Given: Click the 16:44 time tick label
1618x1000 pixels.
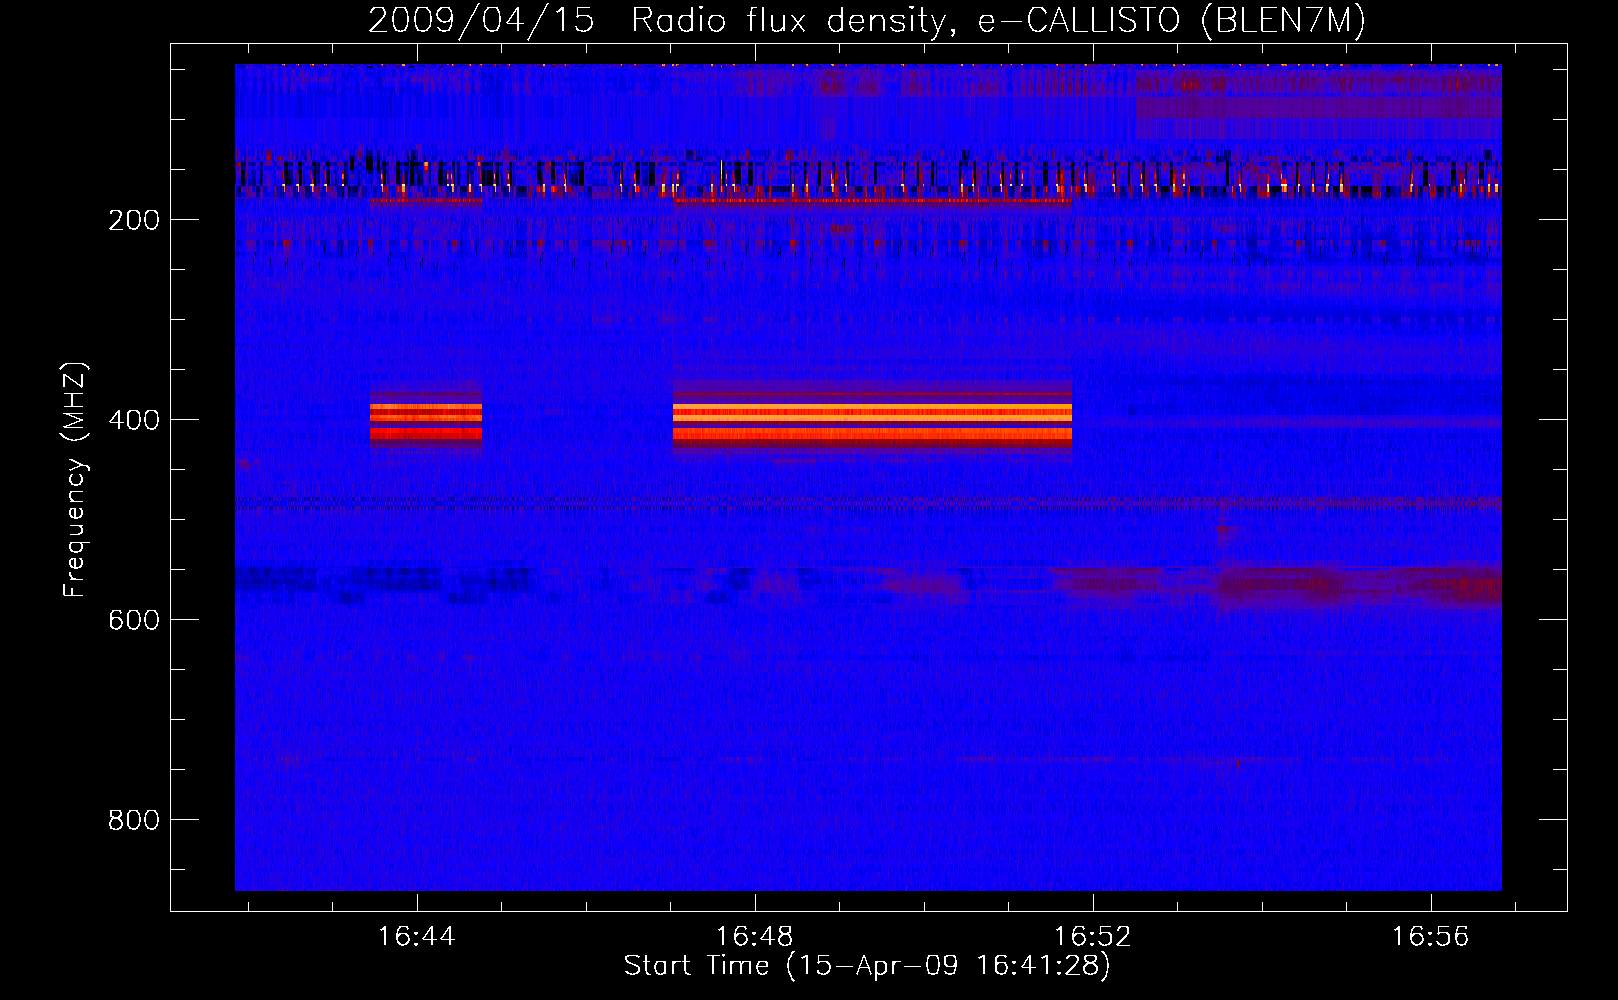Looking at the screenshot, I should (416, 937).
